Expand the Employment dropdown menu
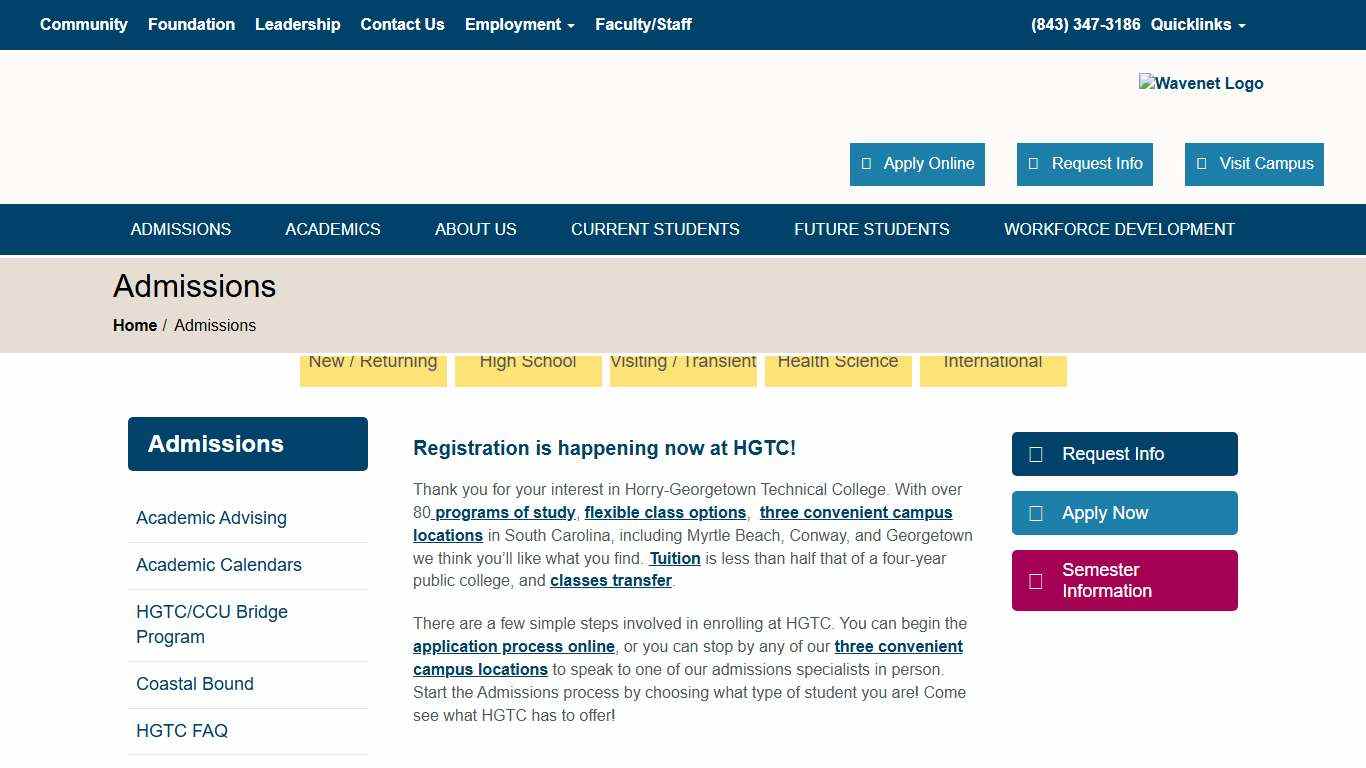 pyautogui.click(x=519, y=24)
